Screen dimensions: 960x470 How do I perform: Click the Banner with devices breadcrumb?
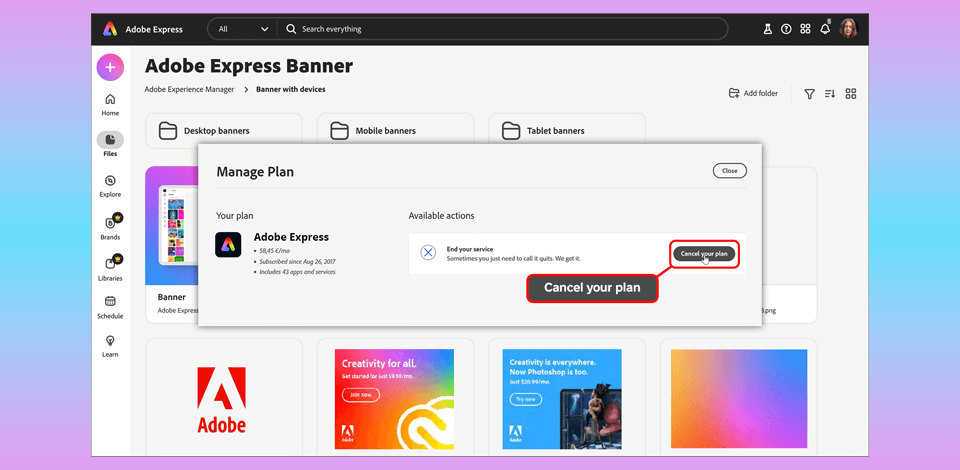(x=291, y=89)
